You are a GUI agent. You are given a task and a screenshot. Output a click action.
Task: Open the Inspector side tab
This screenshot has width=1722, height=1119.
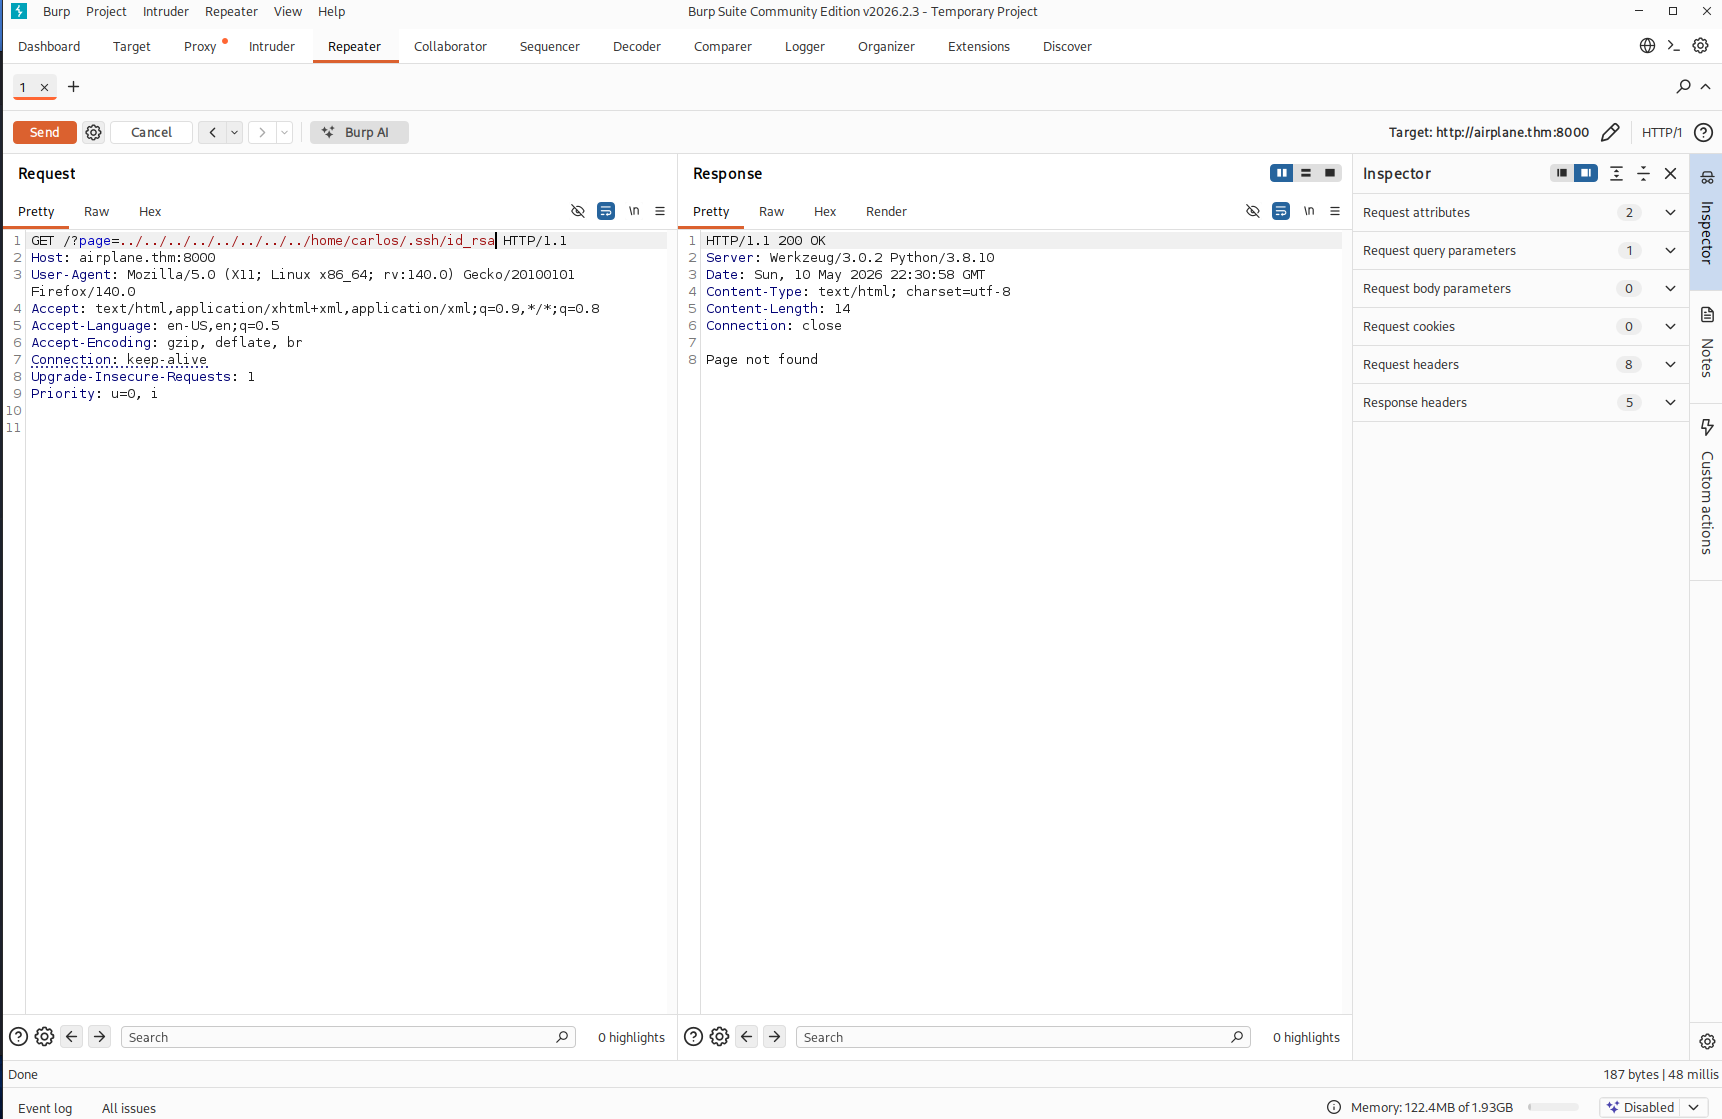pyautogui.click(x=1706, y=221)
